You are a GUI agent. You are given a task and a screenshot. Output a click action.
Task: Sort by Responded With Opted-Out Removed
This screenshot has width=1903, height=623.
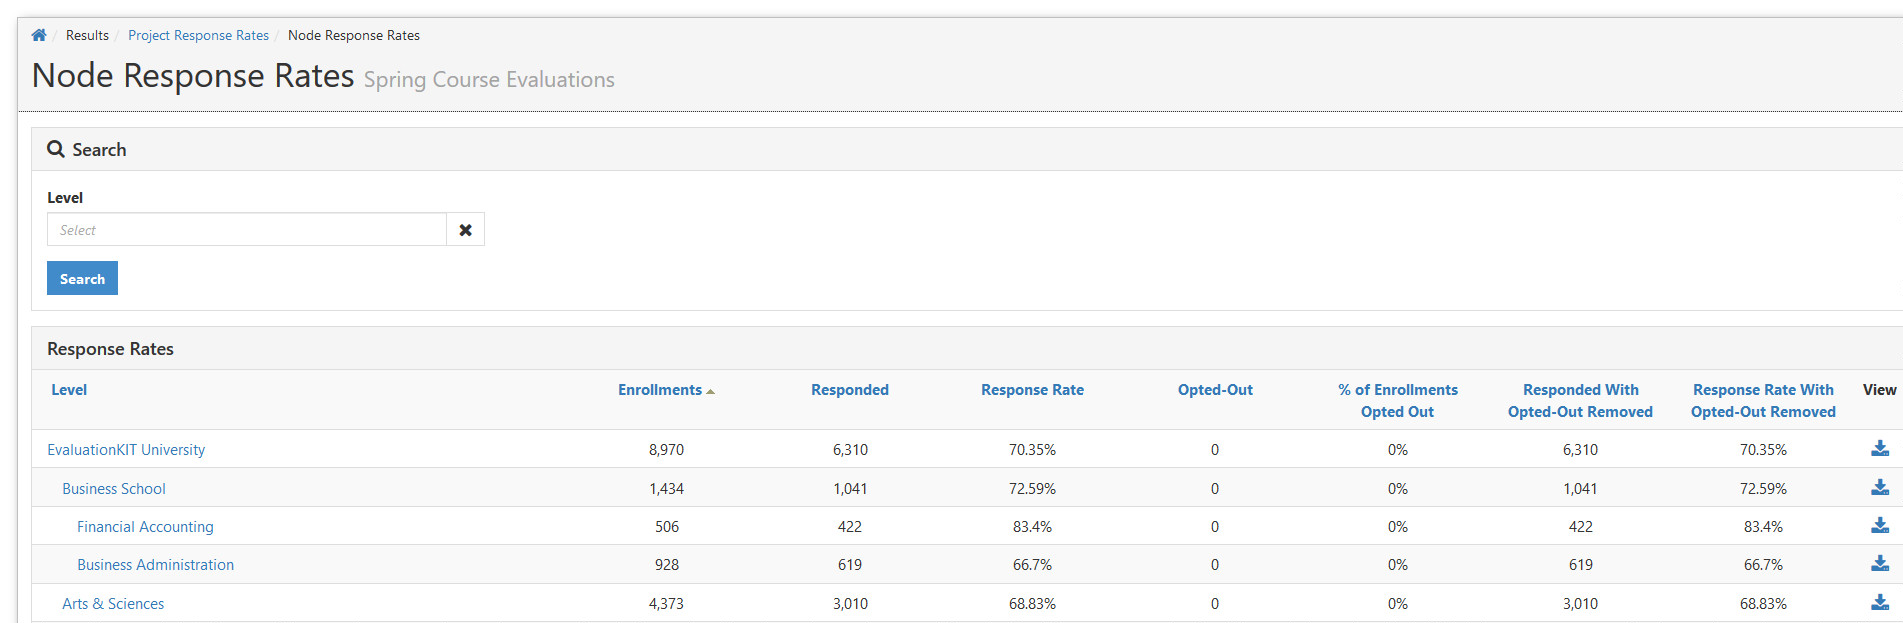[x=1580, y=401]
